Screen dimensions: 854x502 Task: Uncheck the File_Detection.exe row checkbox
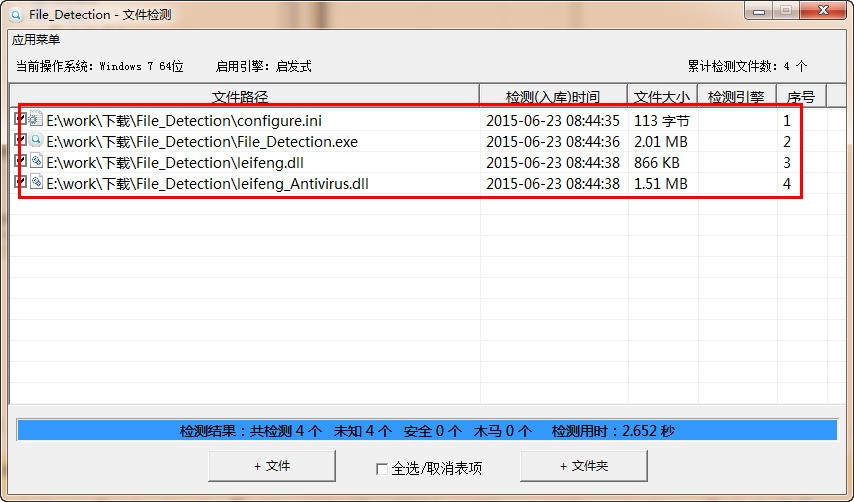[21, 140]
